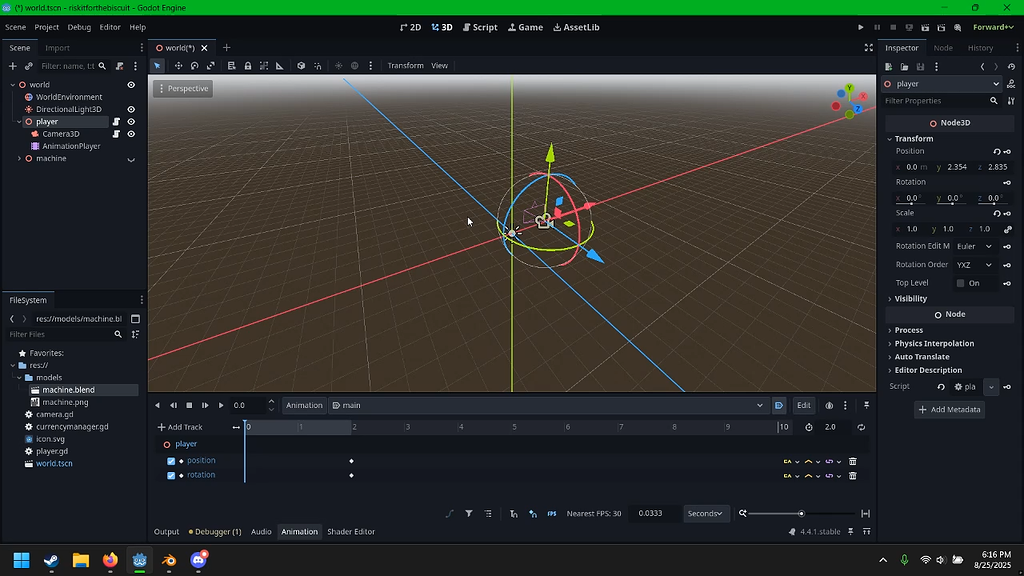Open object history clock icon
This screenshot has width=1024, height=576.
coord(1012,67)
